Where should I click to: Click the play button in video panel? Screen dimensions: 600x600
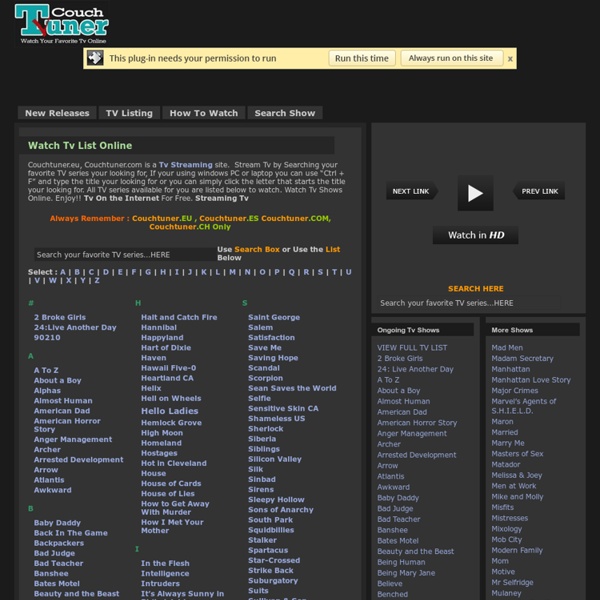tap(475, 193)
